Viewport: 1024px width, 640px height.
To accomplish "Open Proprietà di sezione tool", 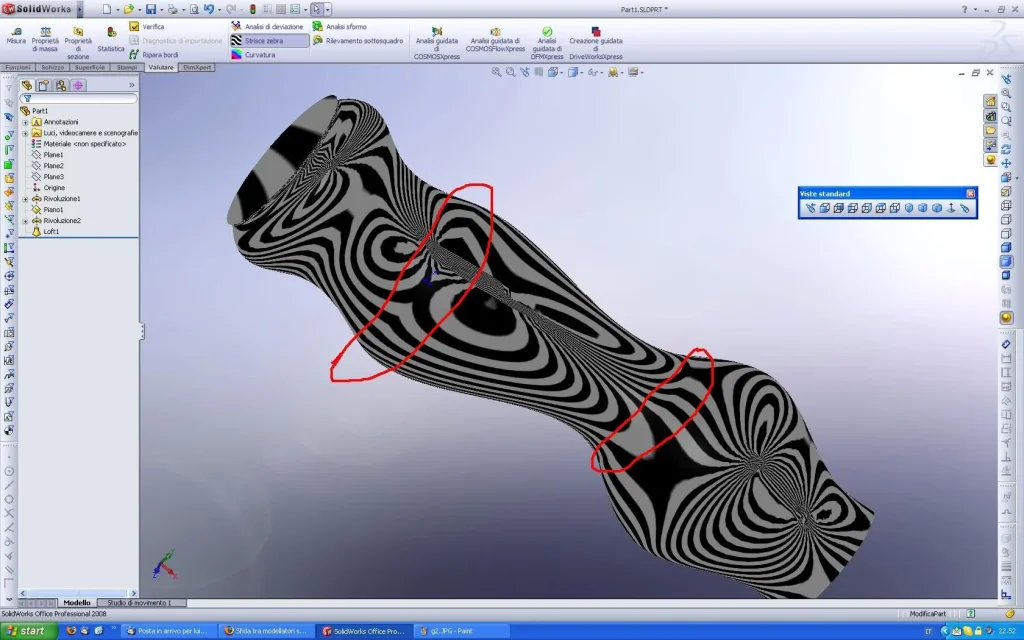I will (x=78, y=43).
